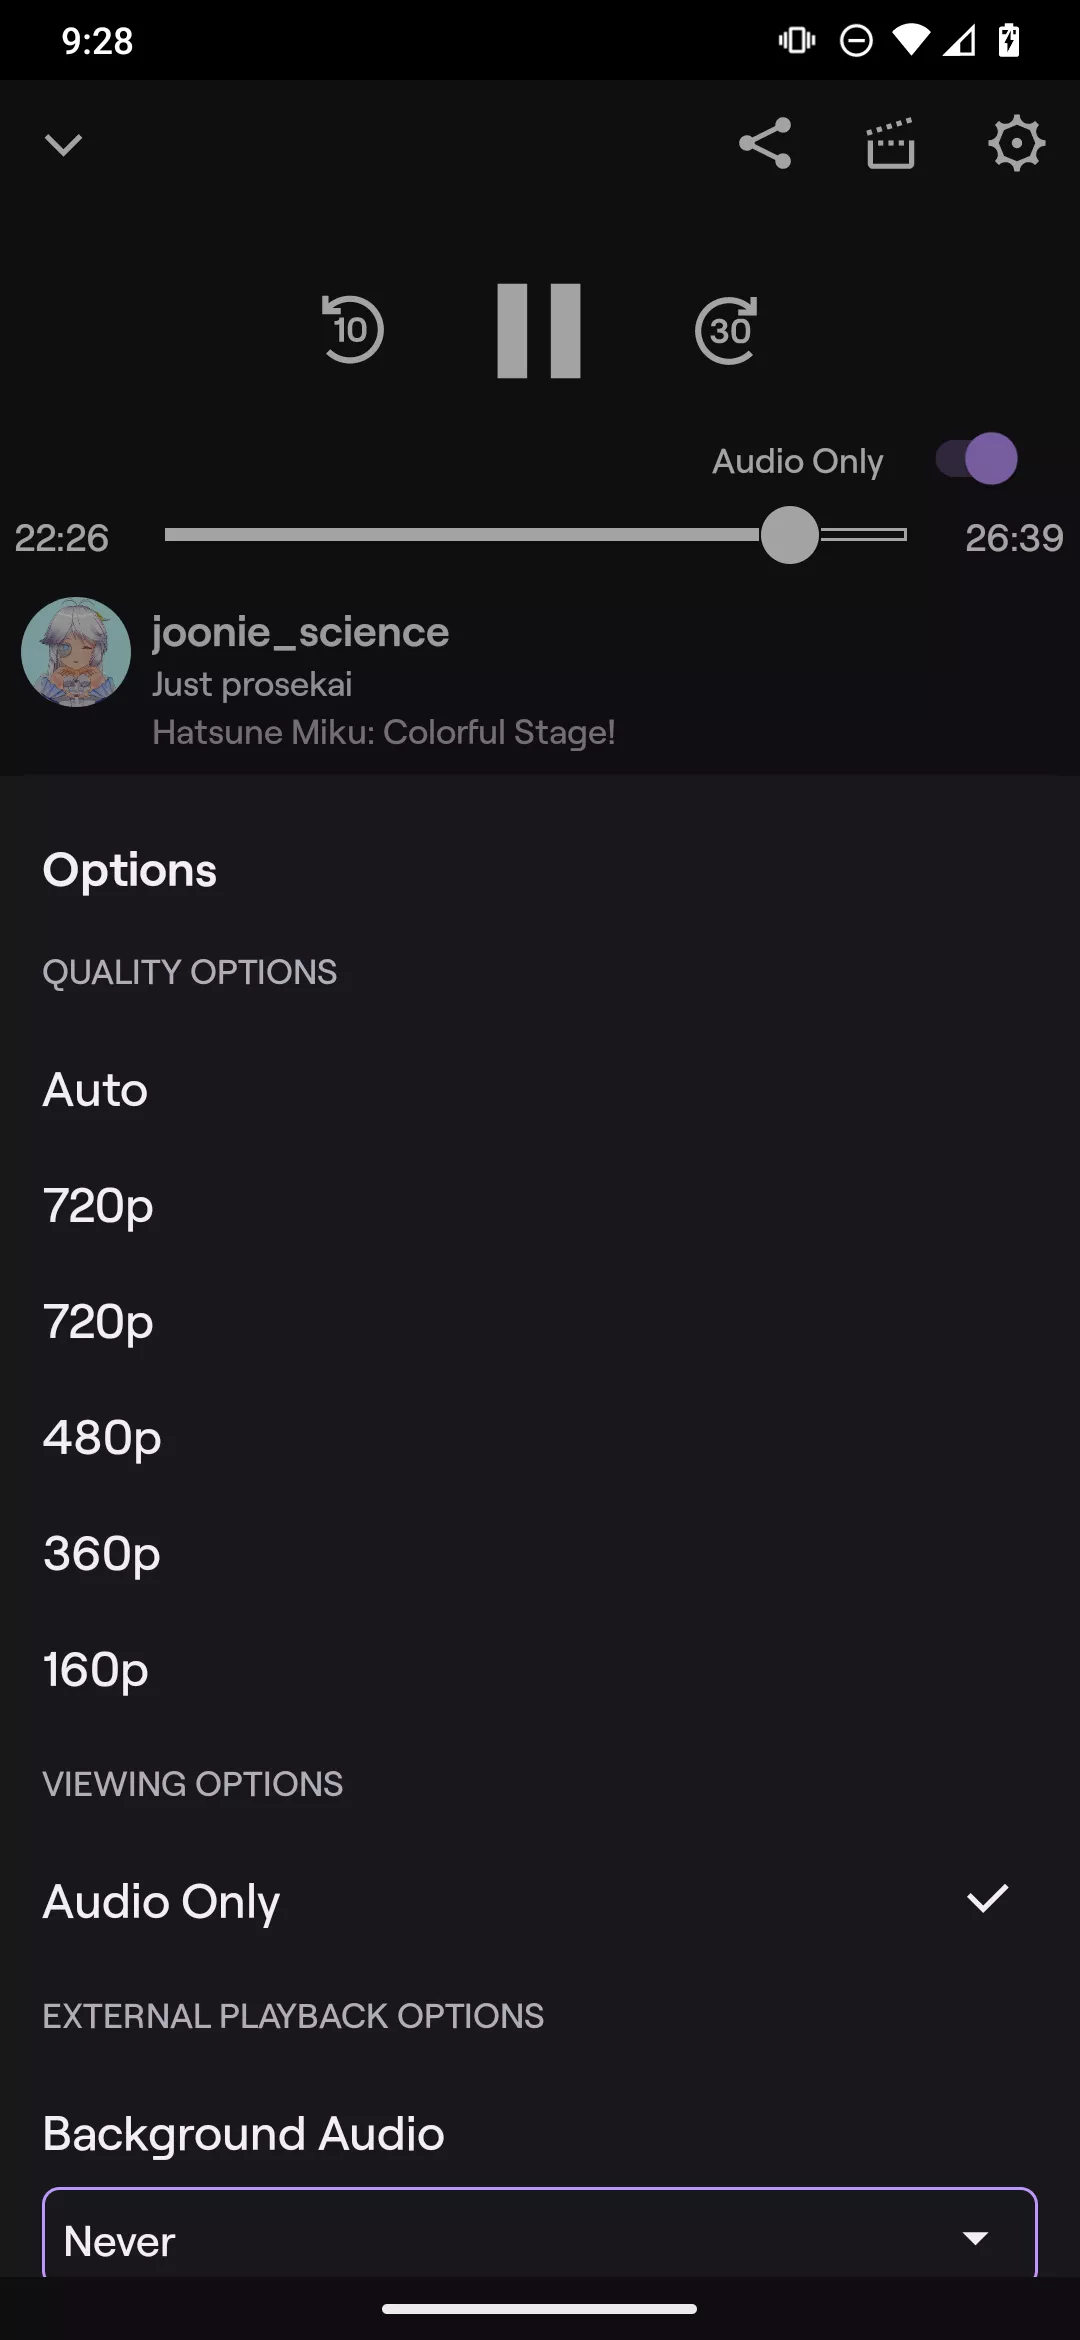Uncheck Audio Only under Viewing Options
The image size is (1080, 2340).
(540, 1900)
